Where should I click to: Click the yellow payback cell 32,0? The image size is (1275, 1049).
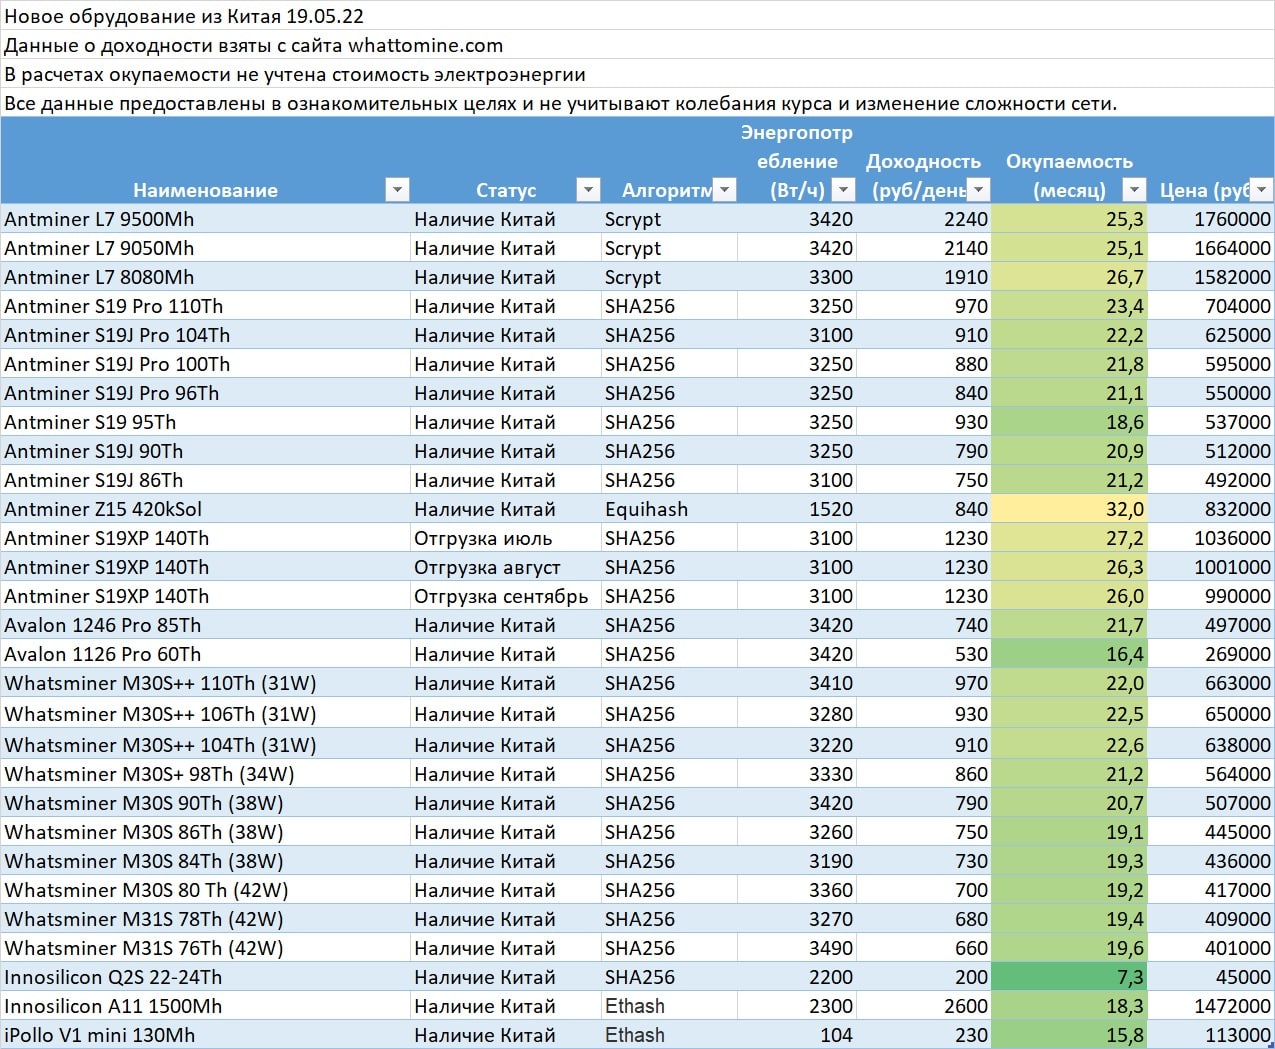(x=1069, y=509)
